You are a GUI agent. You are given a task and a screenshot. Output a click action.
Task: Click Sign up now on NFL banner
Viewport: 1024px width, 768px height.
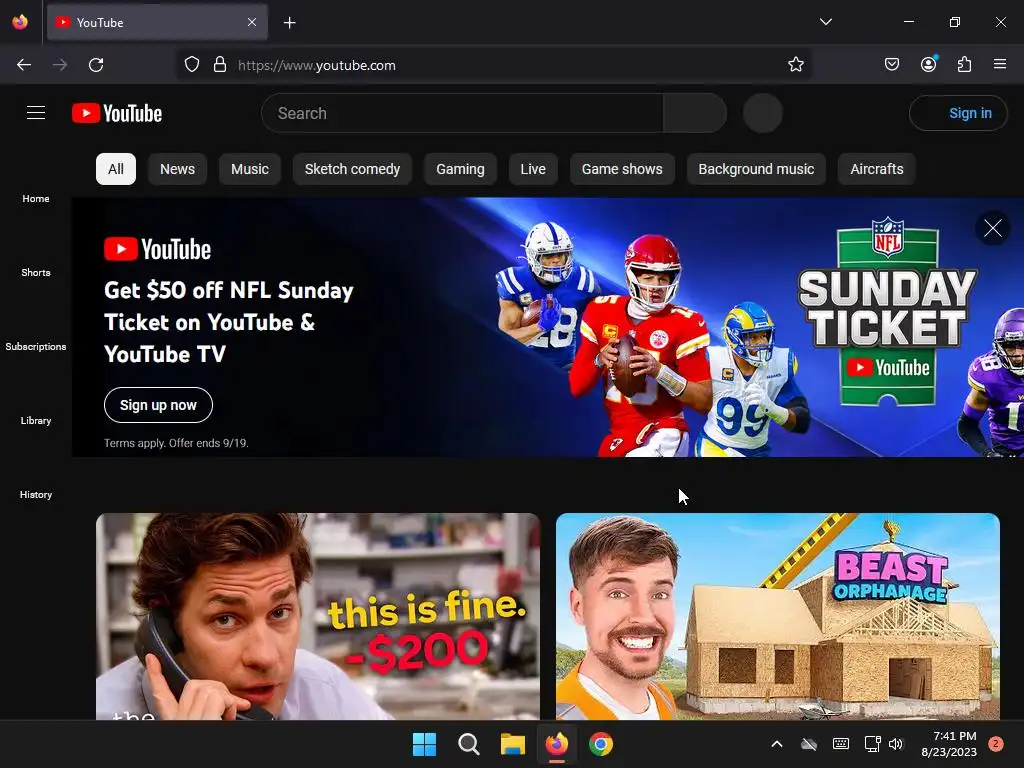(x=158, y=405)
